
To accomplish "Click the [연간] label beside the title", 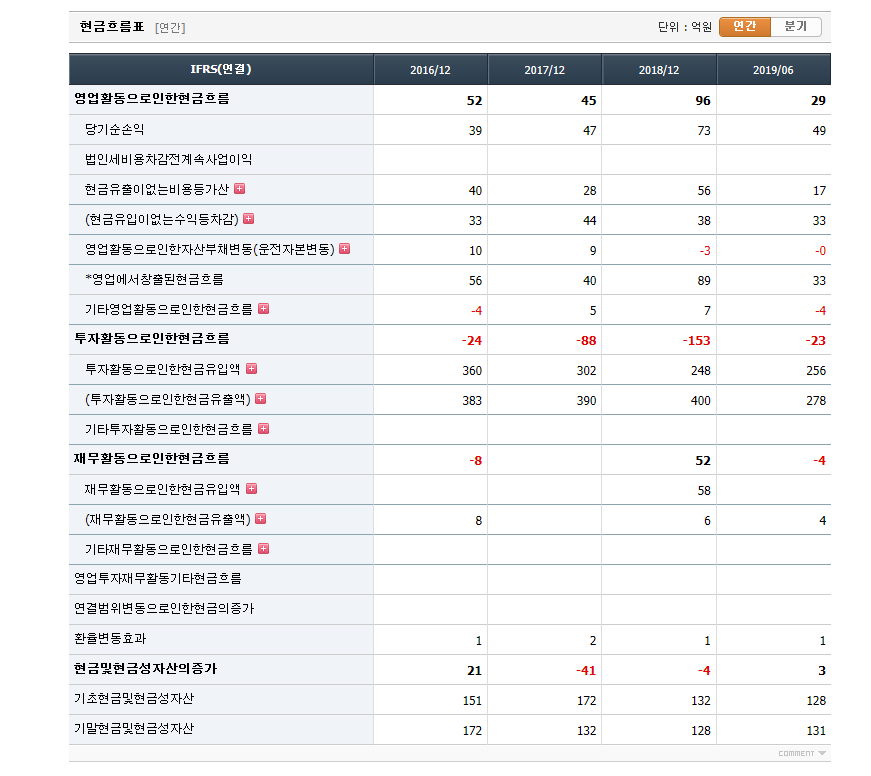I will pos(170,28).
